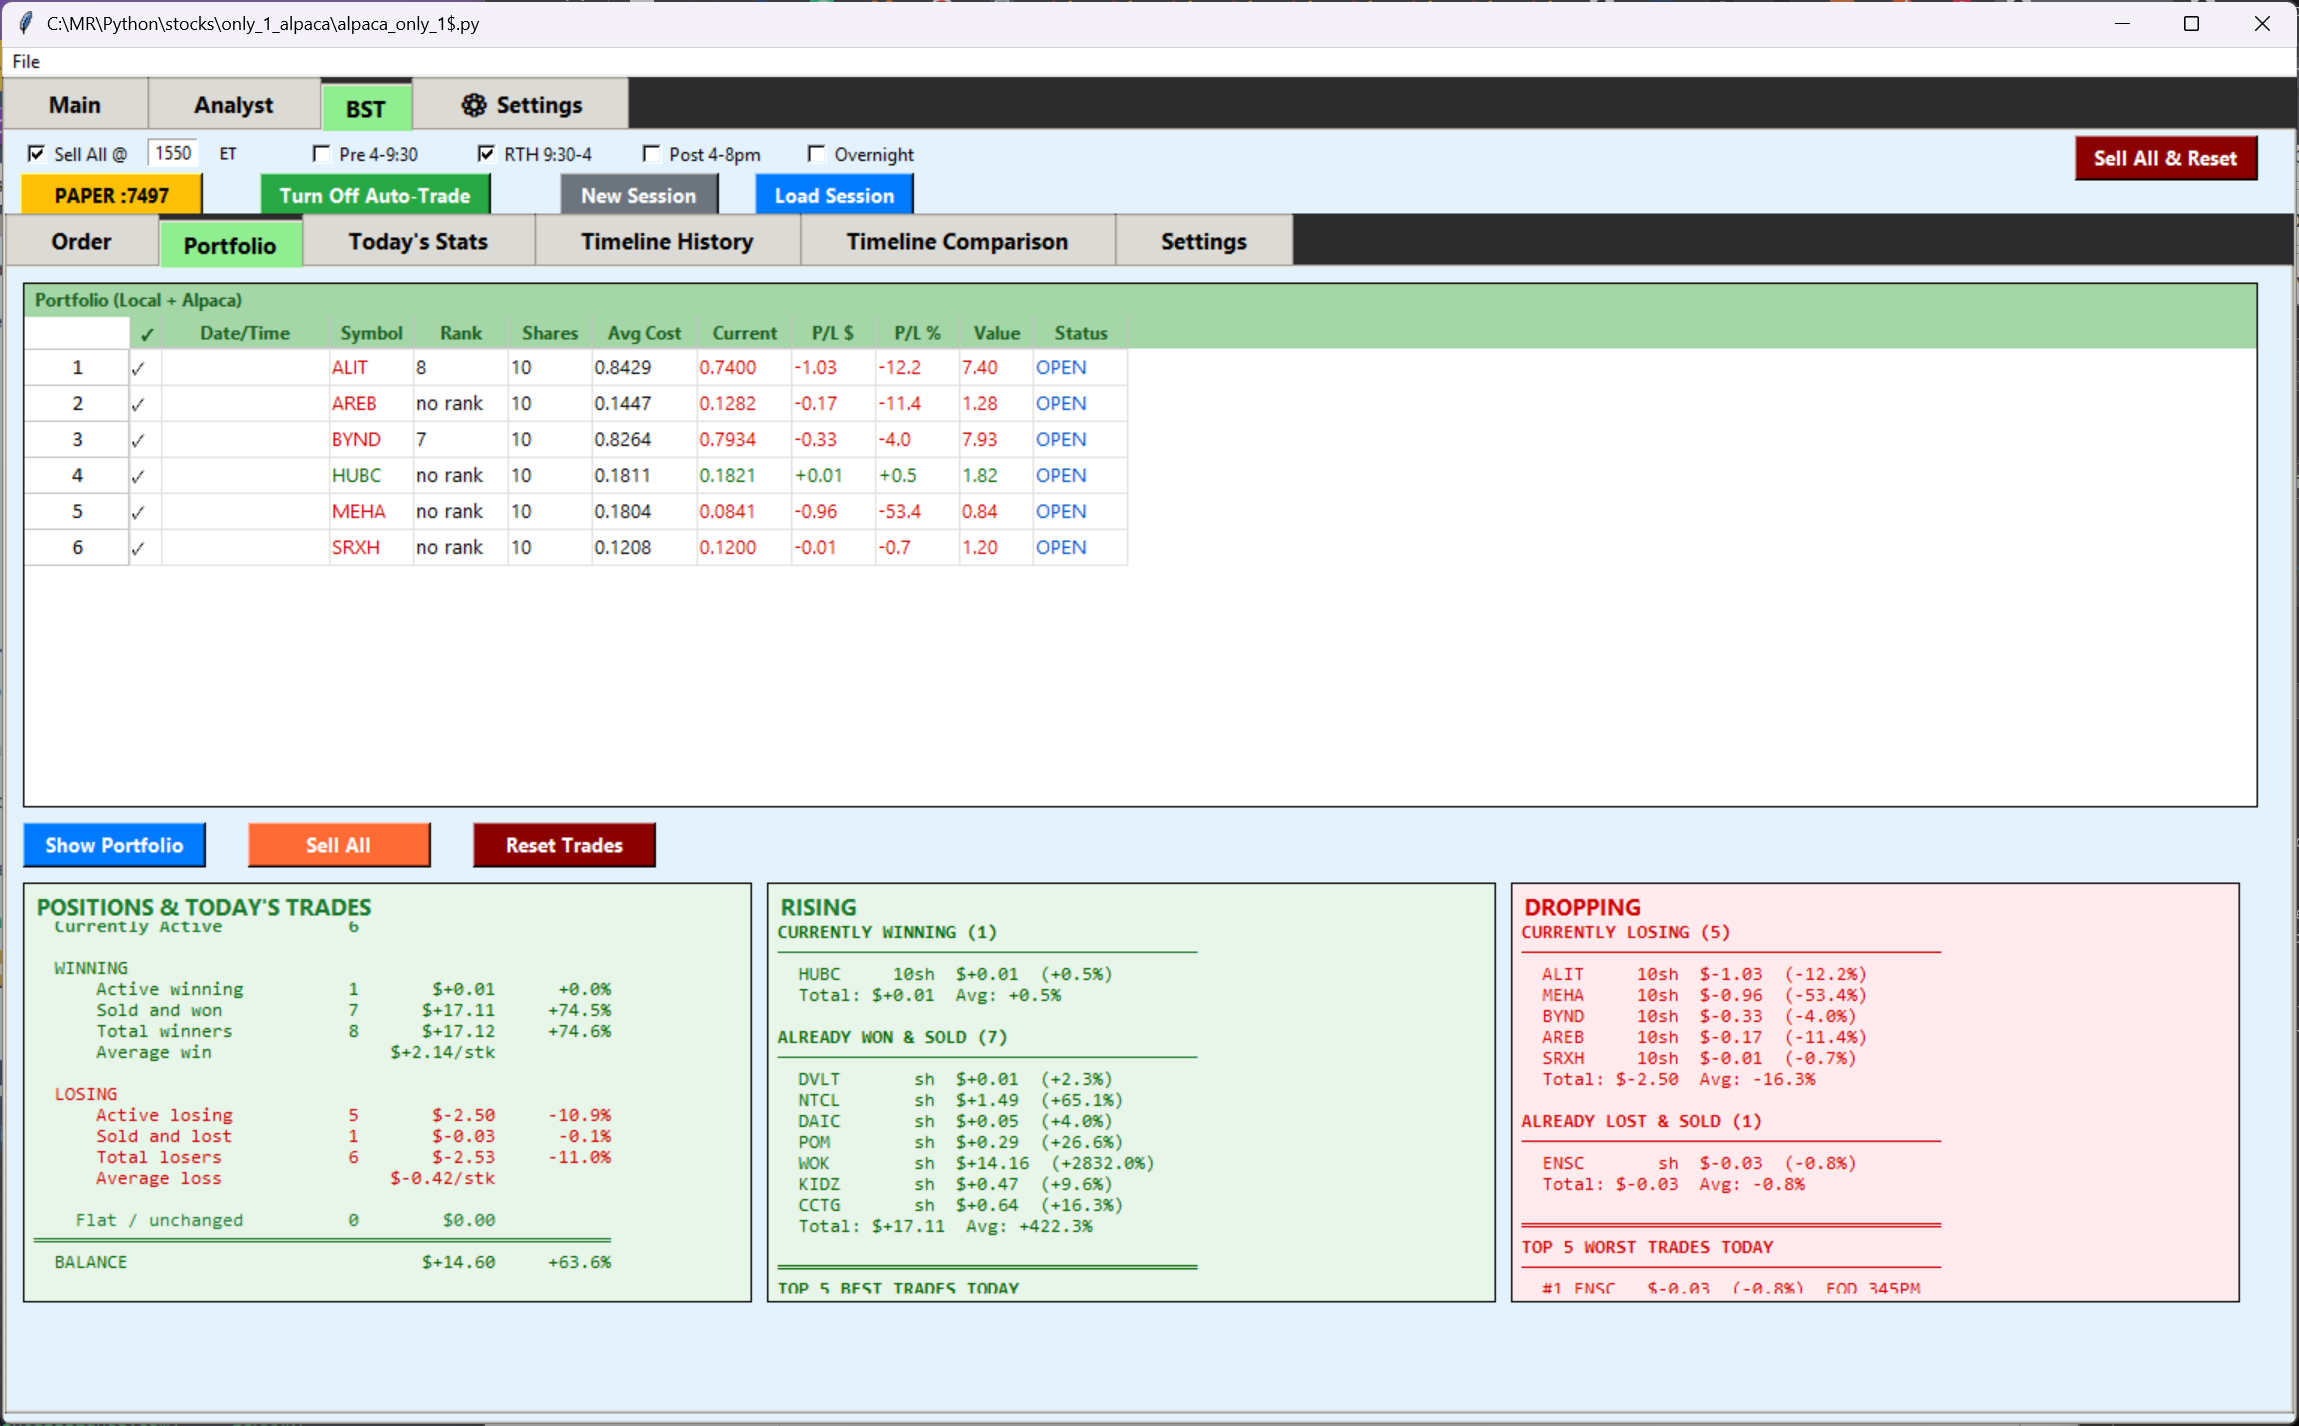Click the gear icon on Settings tab
2299x1426 pixels.
(x=473, y=105)
